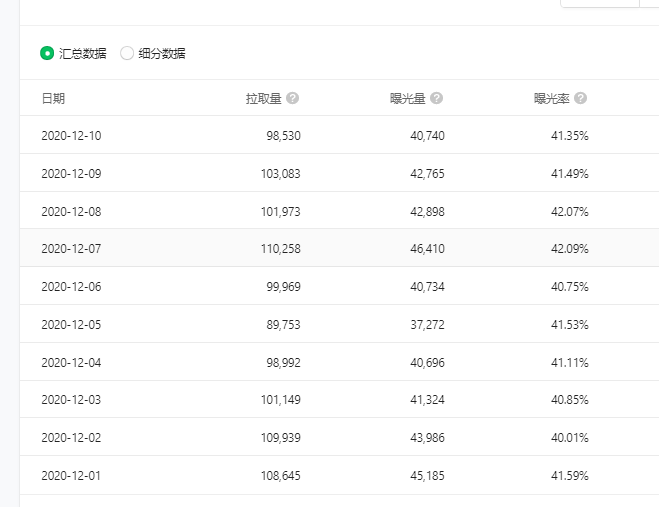Click the 日期 column header

[x=53, y=98]
